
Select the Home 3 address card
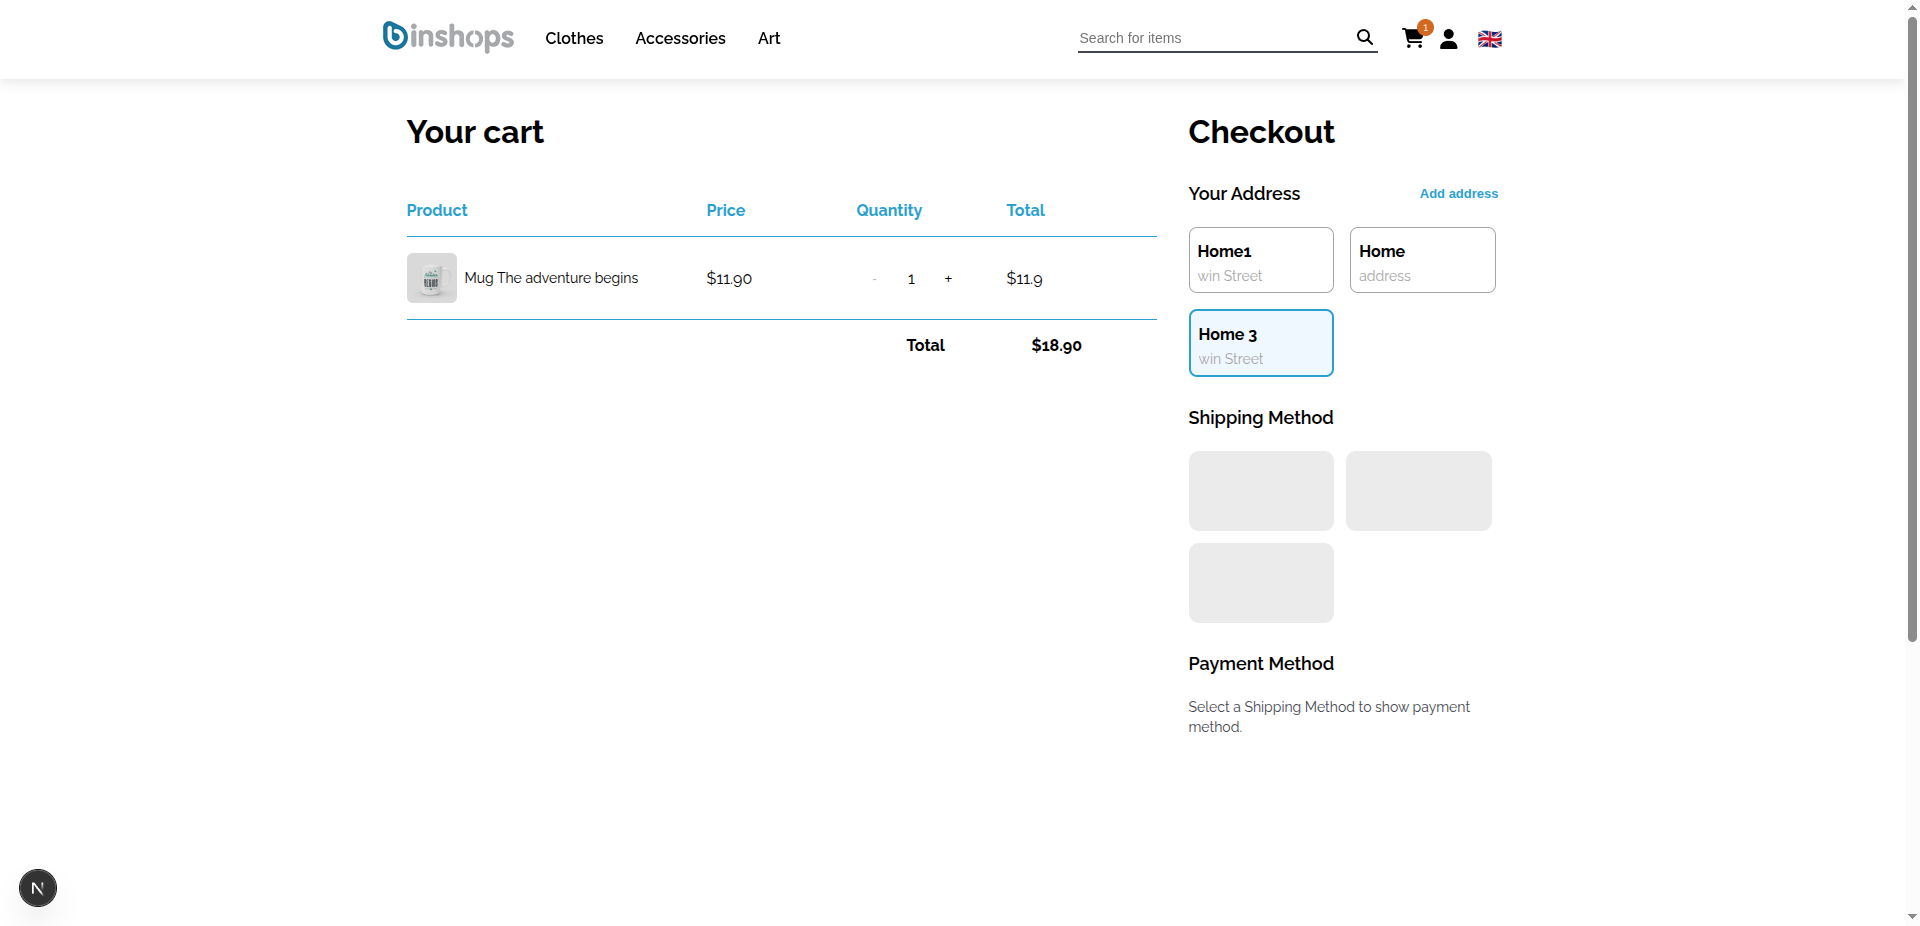tap(1260, 343)
